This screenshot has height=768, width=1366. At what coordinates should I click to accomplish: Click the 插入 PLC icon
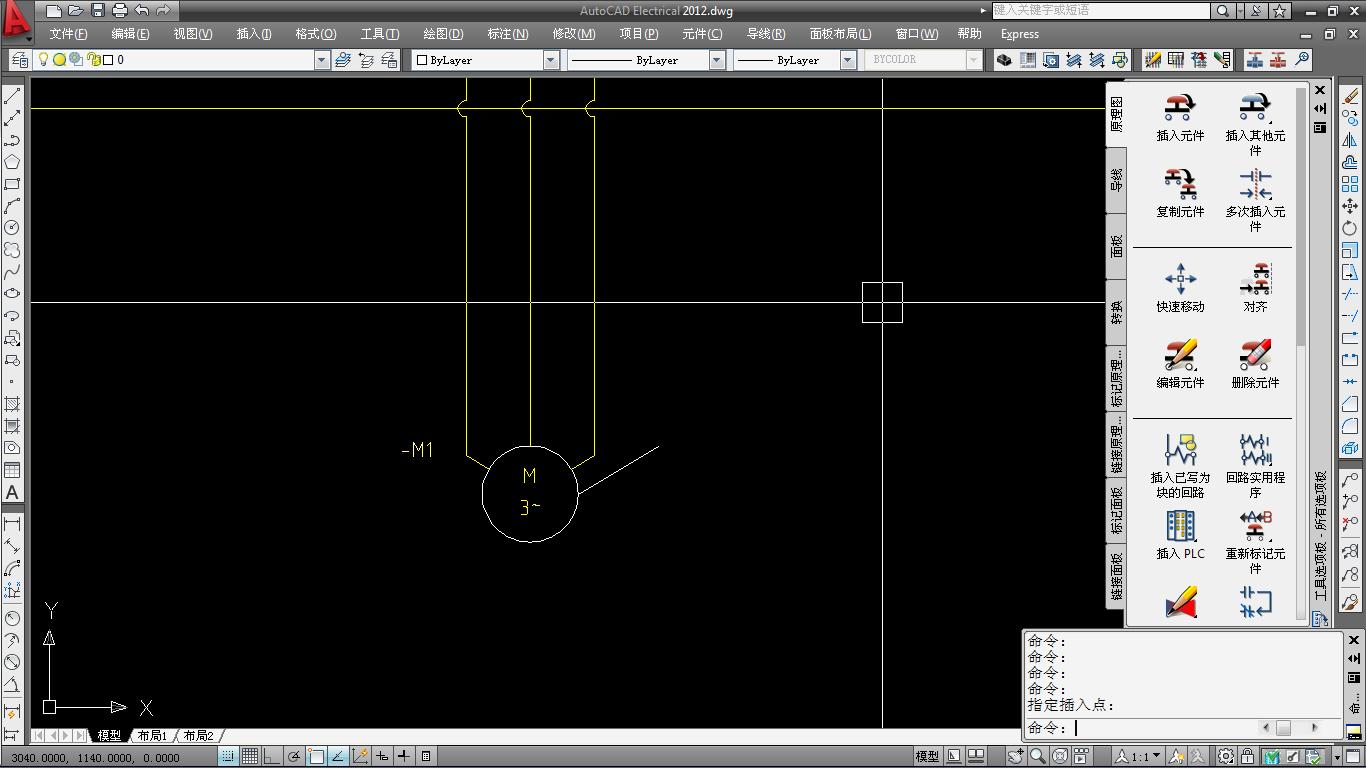point(1180,526)
